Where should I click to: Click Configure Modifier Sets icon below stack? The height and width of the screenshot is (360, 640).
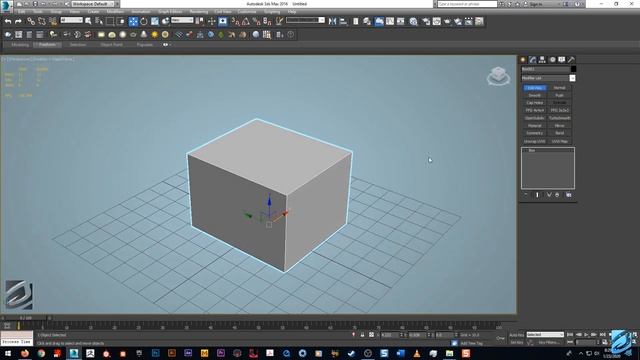569,195
